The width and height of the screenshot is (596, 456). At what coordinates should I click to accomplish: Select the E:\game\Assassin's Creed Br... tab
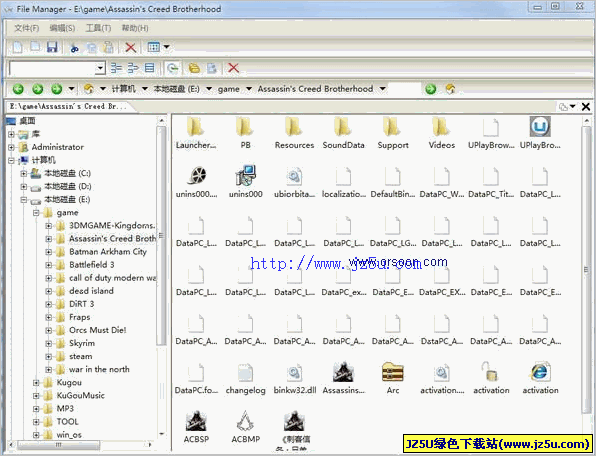pos(68,106)
